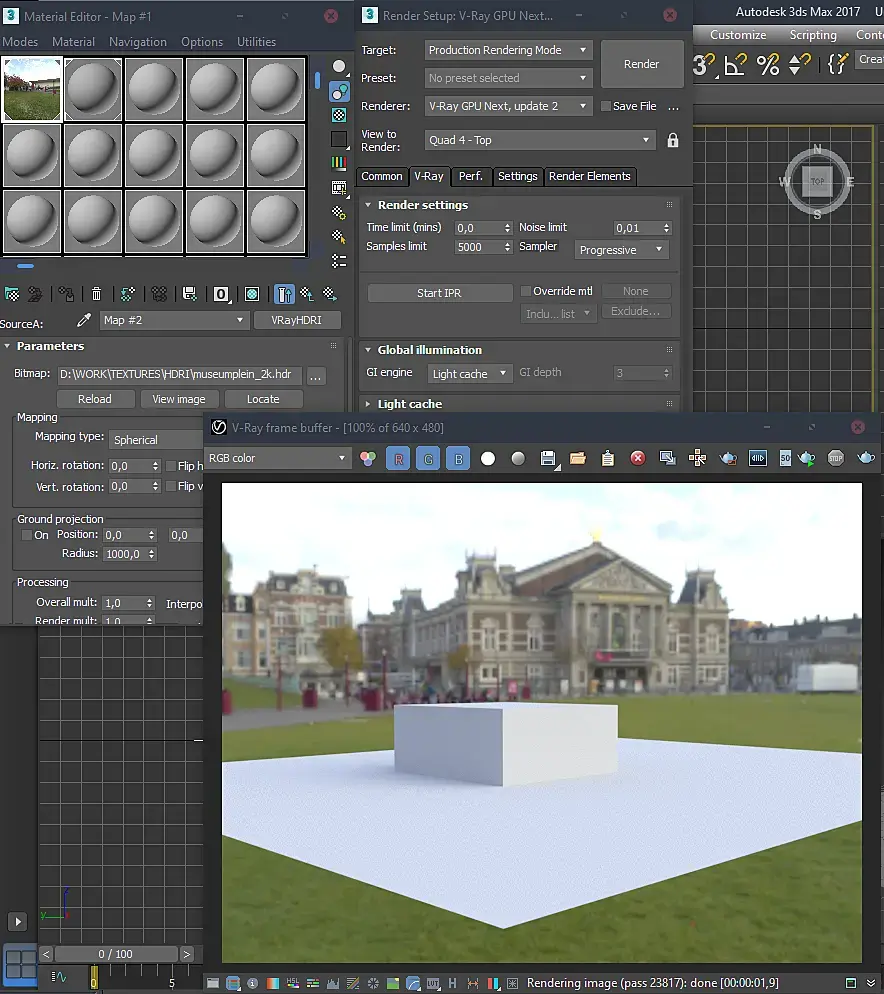Image resolution: width=884 pixels, height=994 pixels.
Task: Enable the Save File checkbox
Action: click(x=605, y=106)
